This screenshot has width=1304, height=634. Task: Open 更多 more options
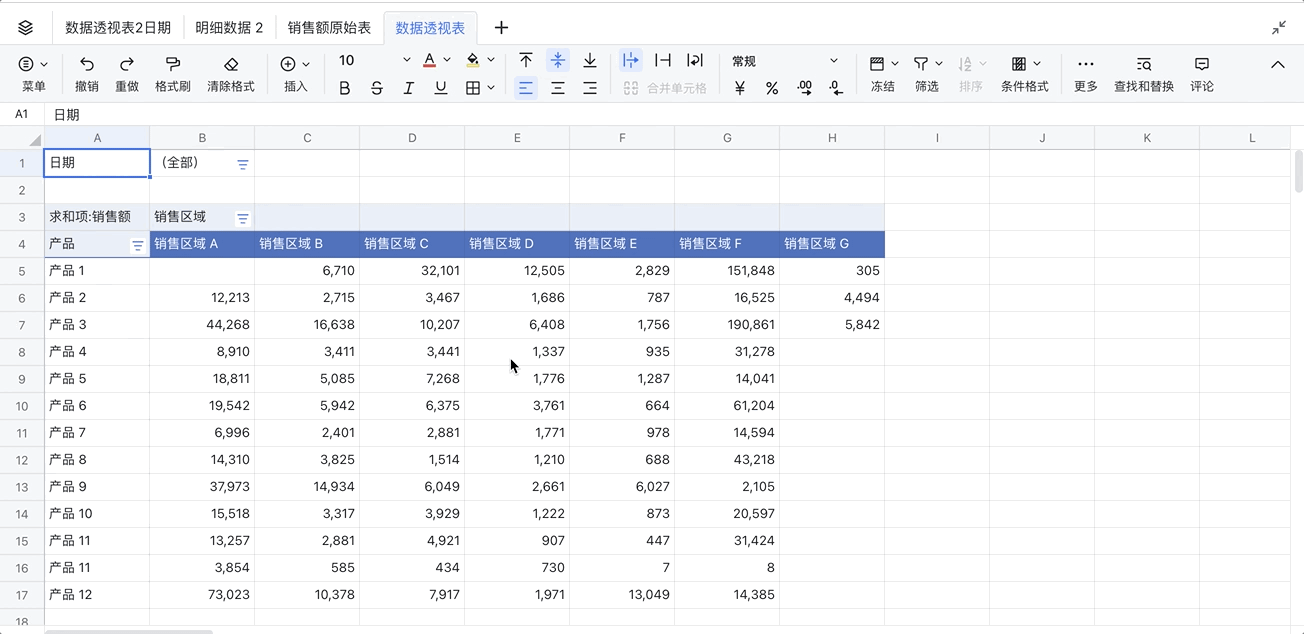tap(1086, 74)
